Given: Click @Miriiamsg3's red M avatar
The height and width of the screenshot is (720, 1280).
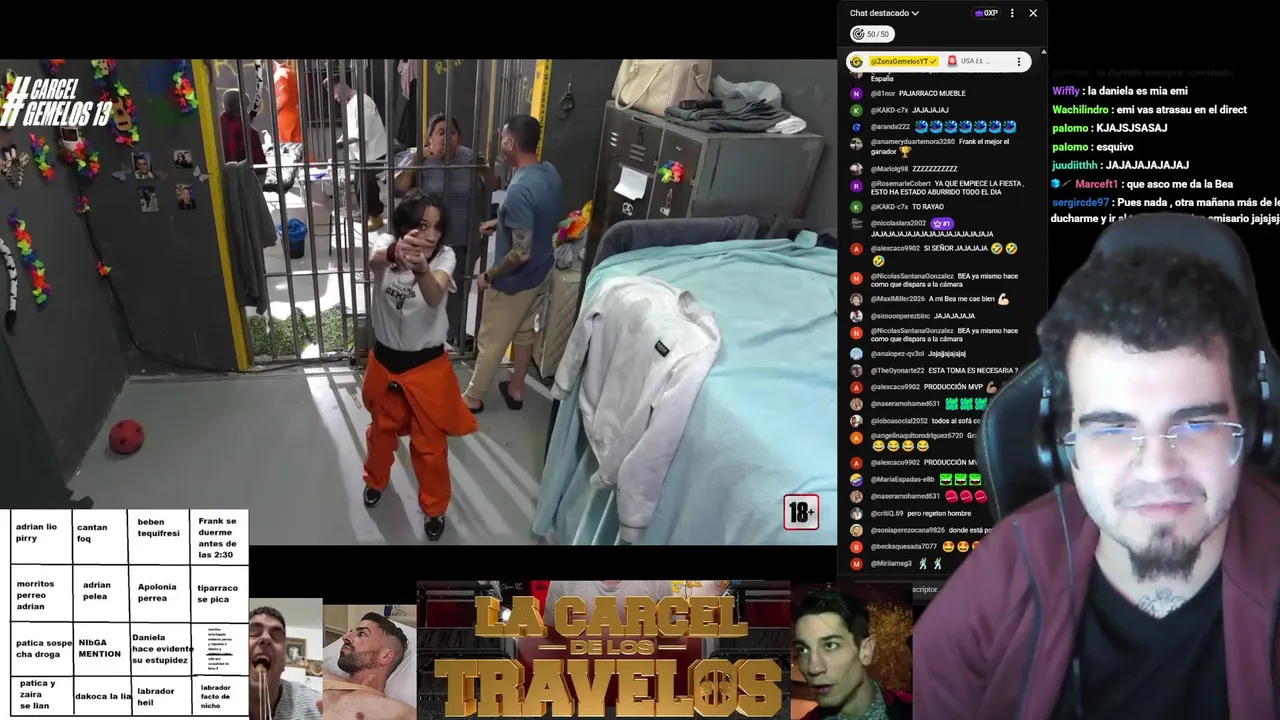Looking at the screenshot, I should [x=856, y=564].
